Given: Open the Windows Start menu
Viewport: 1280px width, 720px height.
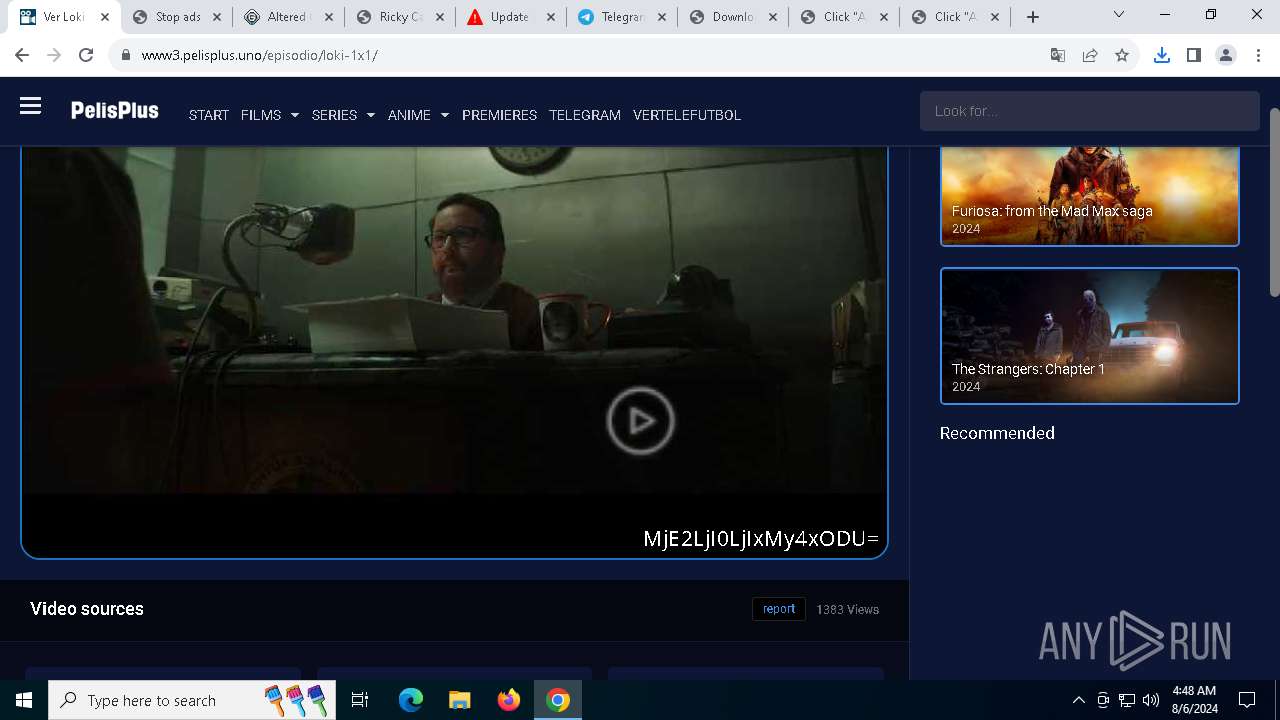Looking at the screenshot, I should pos(24,700).
